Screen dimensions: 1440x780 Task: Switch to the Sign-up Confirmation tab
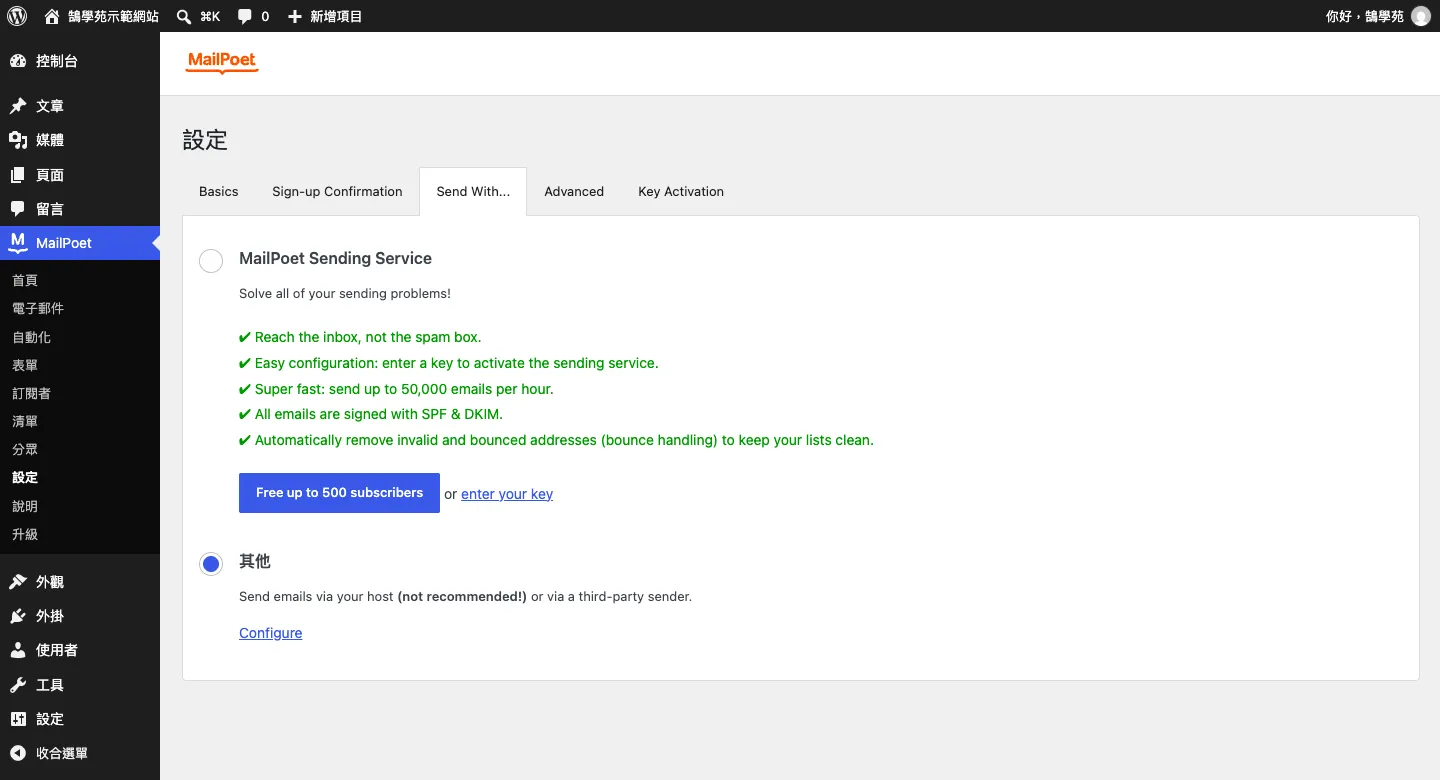tap(337, 191)
